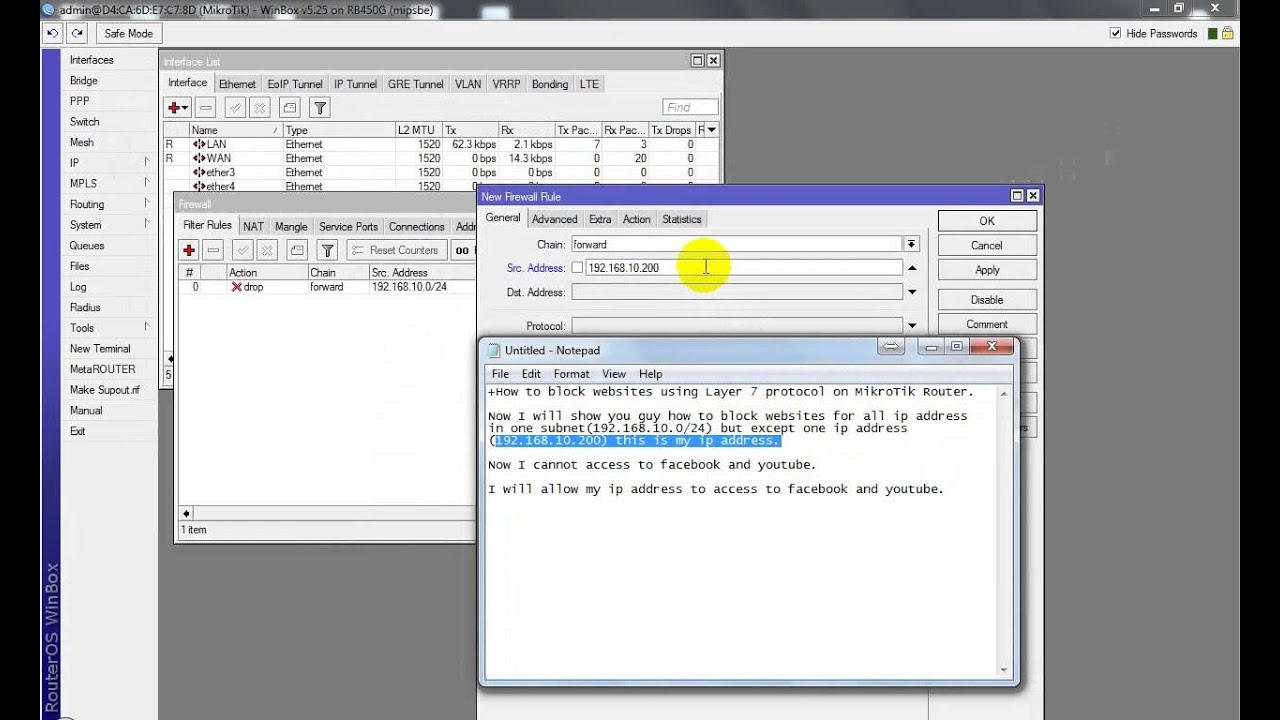Select the ether3 interface row
The image size is (1280, 720).
440,172
